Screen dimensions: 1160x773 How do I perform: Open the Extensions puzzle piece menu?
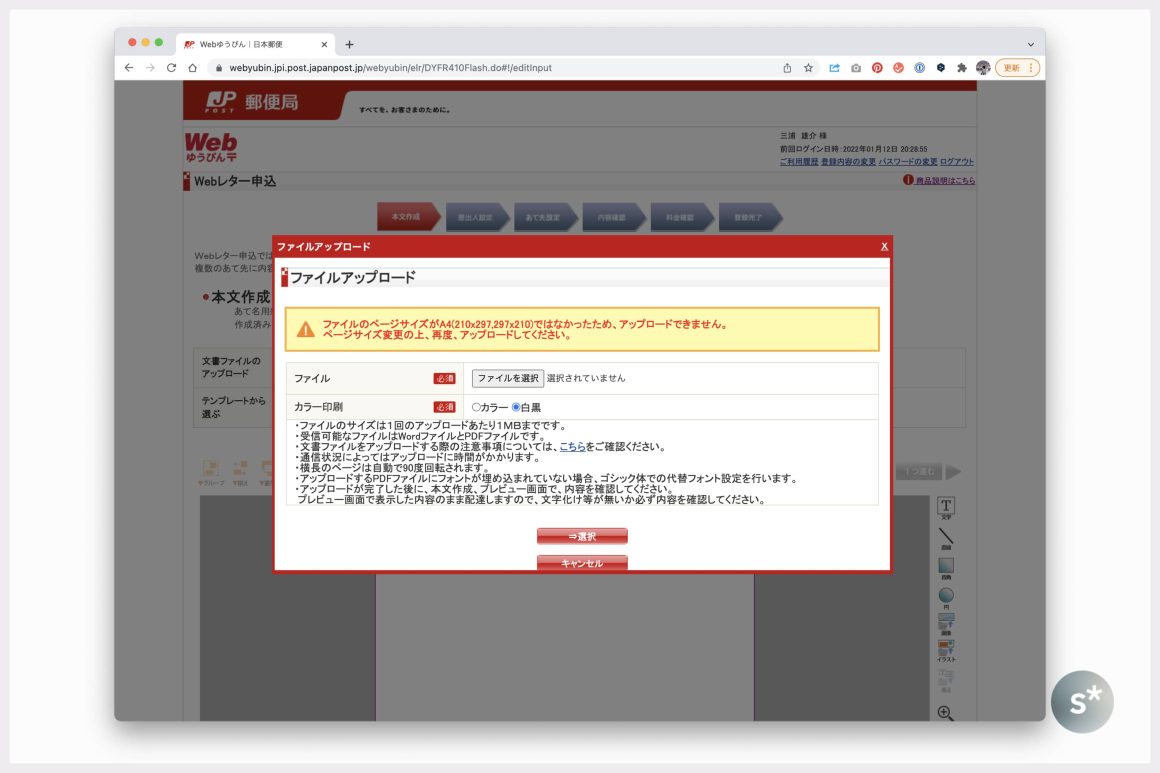coord(961,68)
